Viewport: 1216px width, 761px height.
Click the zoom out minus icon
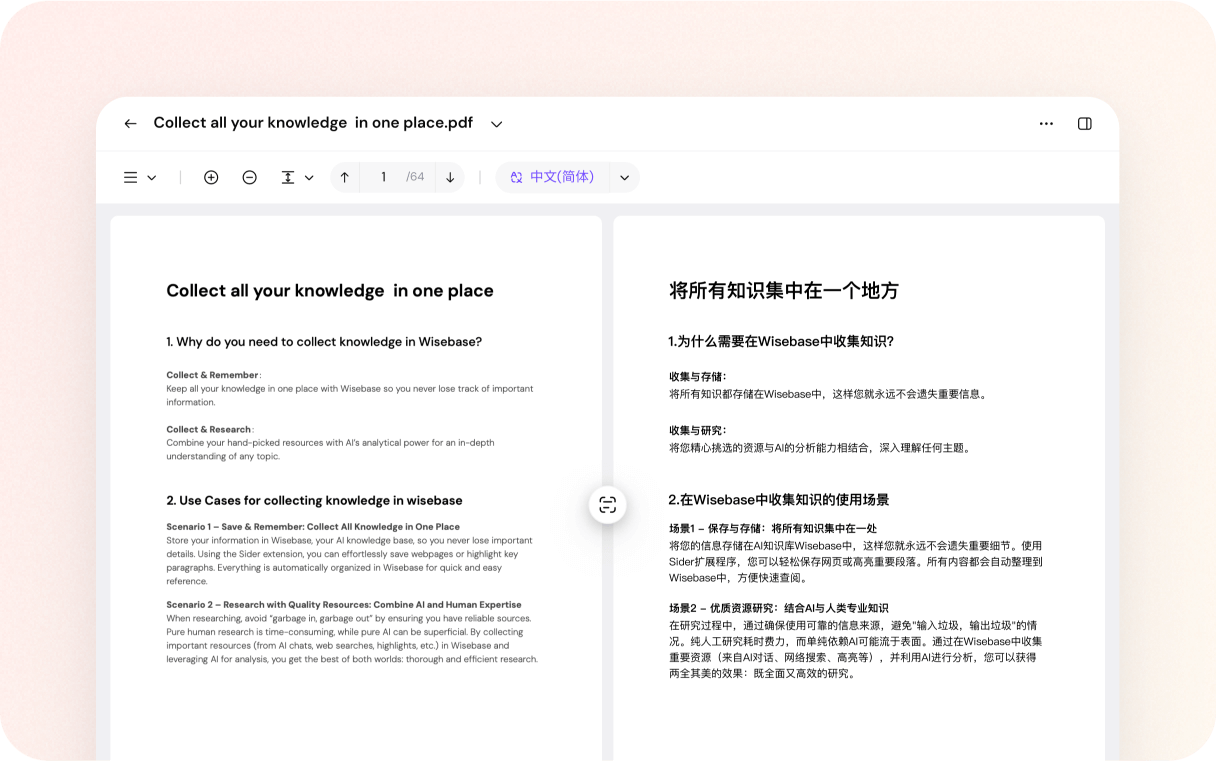(x=249, y=177)
